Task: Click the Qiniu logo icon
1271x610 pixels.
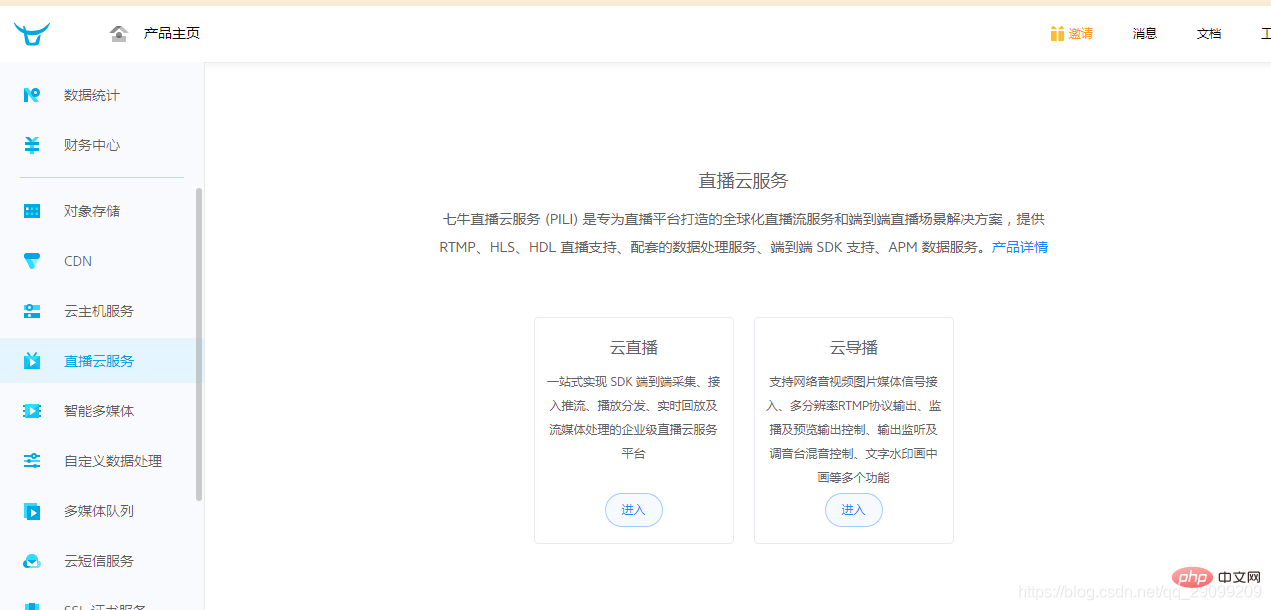Action: [33, 33]
